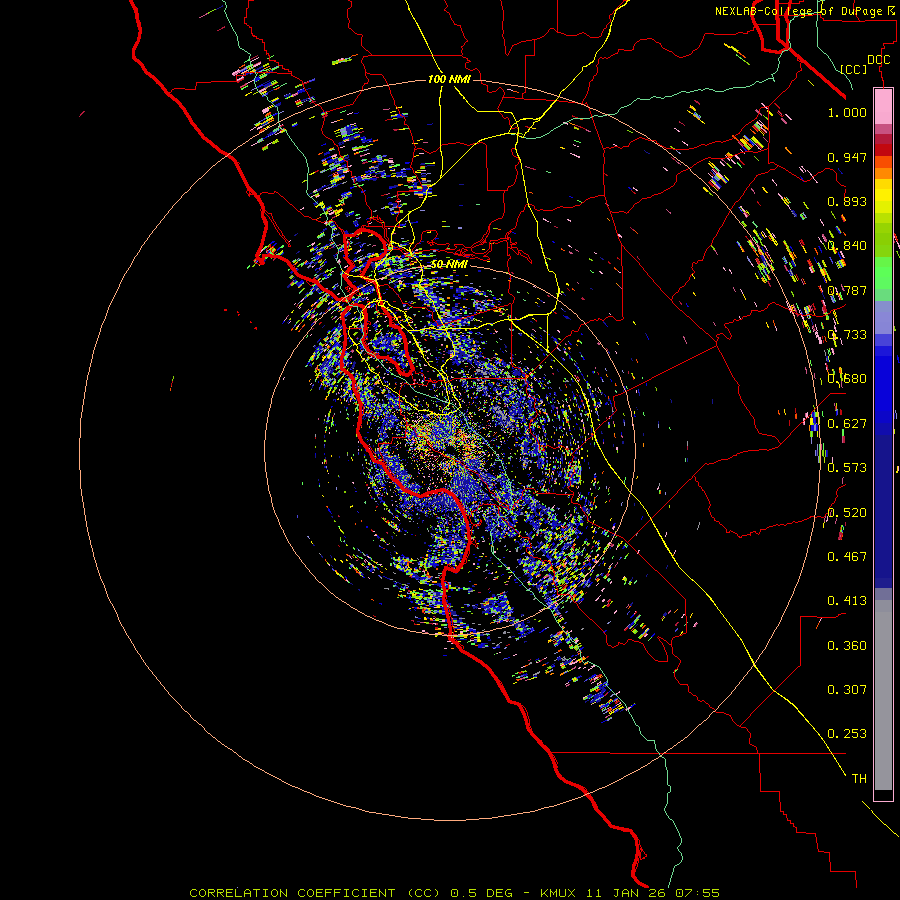
Task: Click the 0.947 color scale value
Action: [x=847, y=157]
